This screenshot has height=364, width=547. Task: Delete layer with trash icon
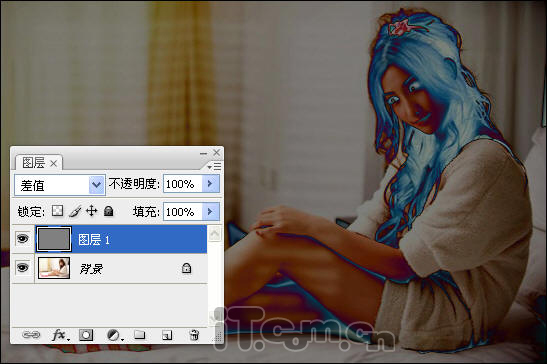point(194,335)
